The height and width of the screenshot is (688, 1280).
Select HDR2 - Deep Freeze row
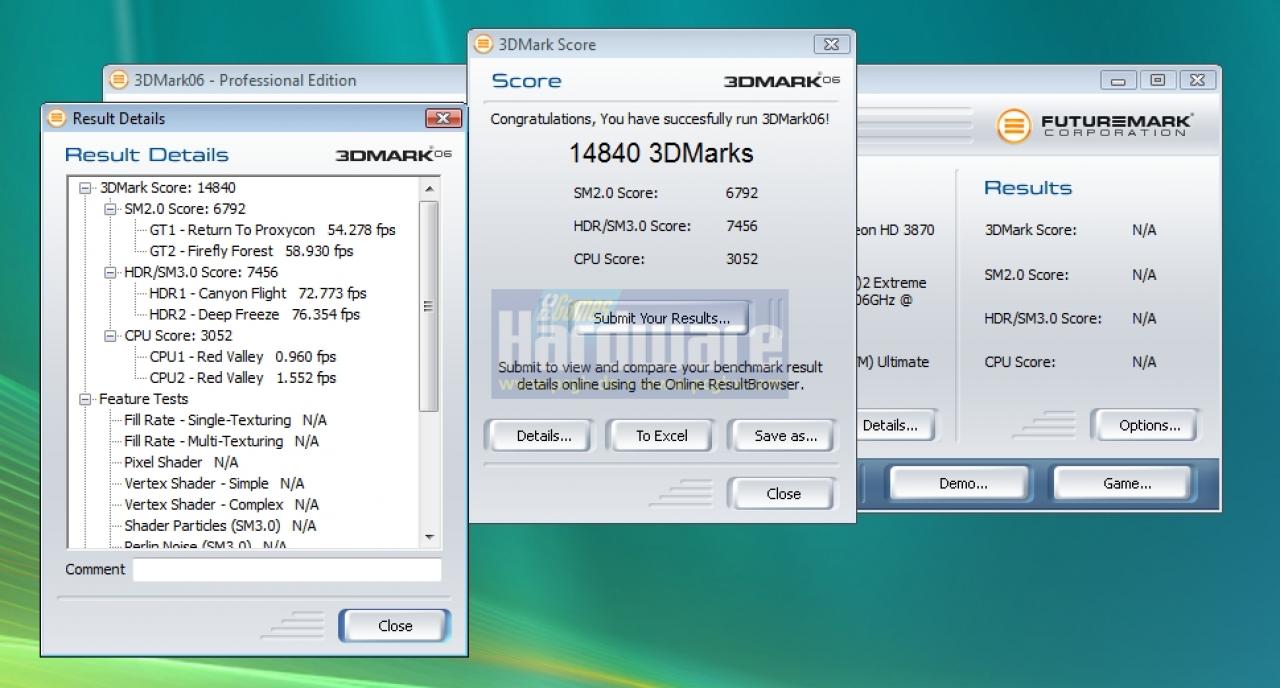click(x=254, y=314)
